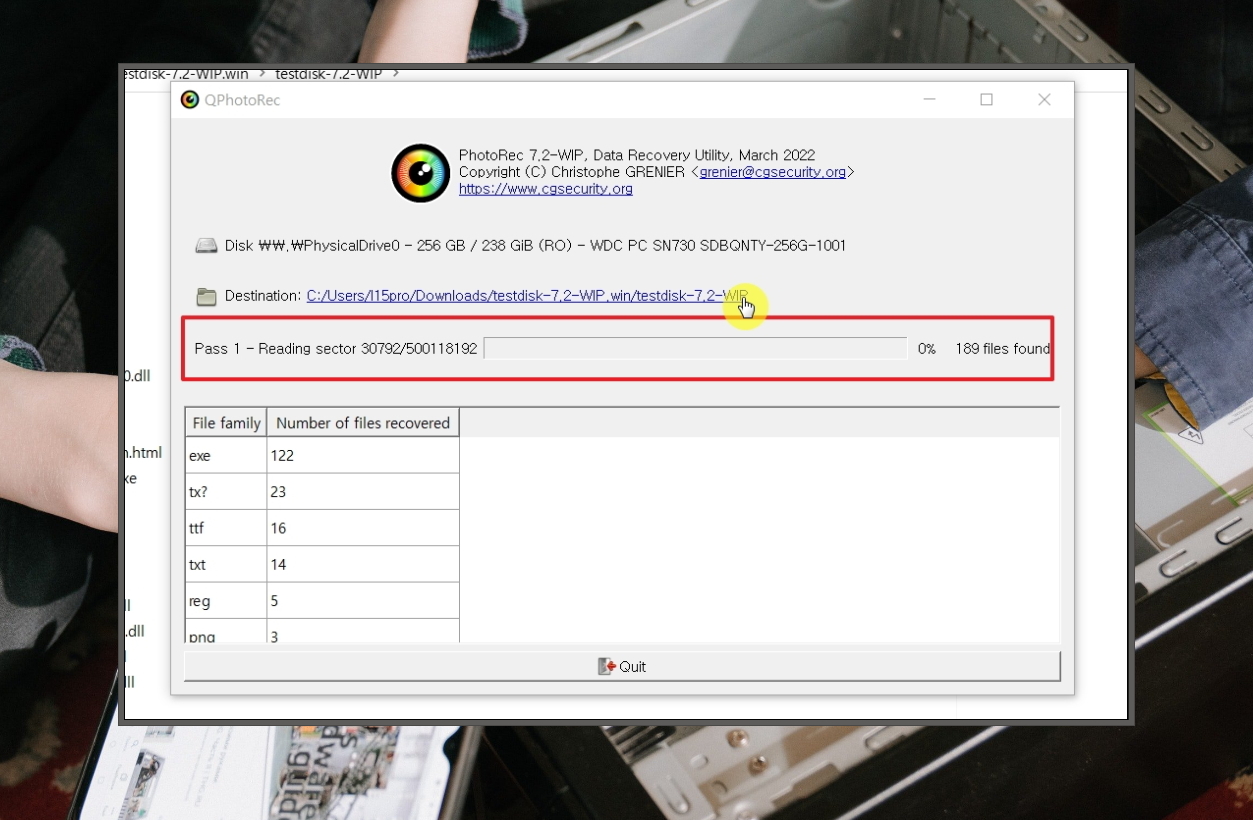This screenshot has height=820, width=1253.
Task: Click testdisk-7.2-WIP breadcrumb in Explorer window
Action: 328,74
